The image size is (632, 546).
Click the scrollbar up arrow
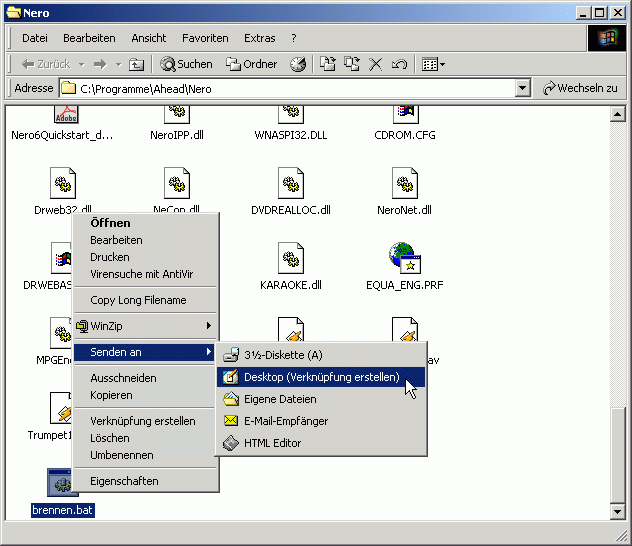coord(617,114)
